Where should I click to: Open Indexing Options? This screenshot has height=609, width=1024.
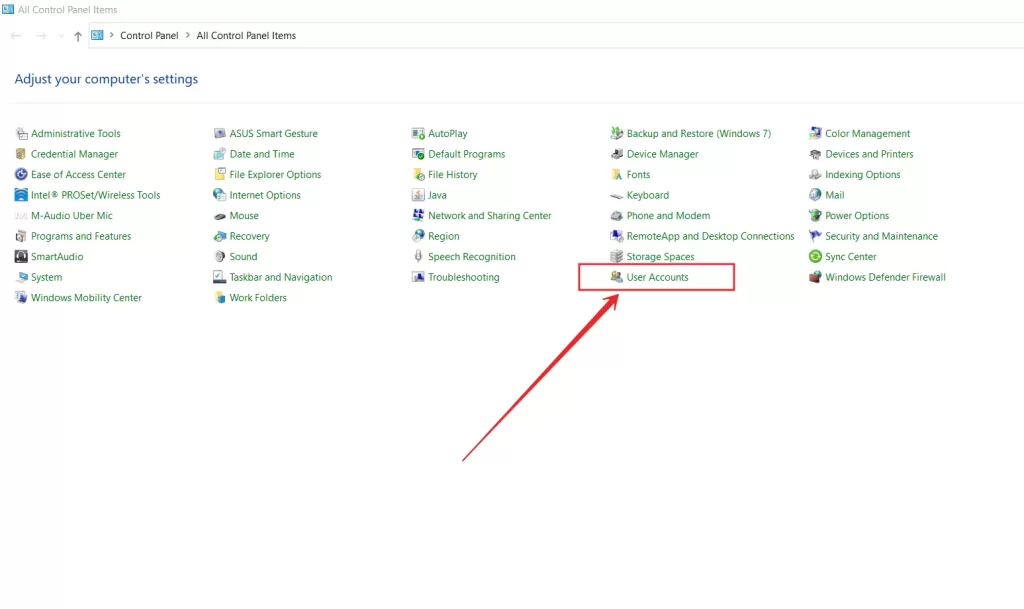pos(863,174)
